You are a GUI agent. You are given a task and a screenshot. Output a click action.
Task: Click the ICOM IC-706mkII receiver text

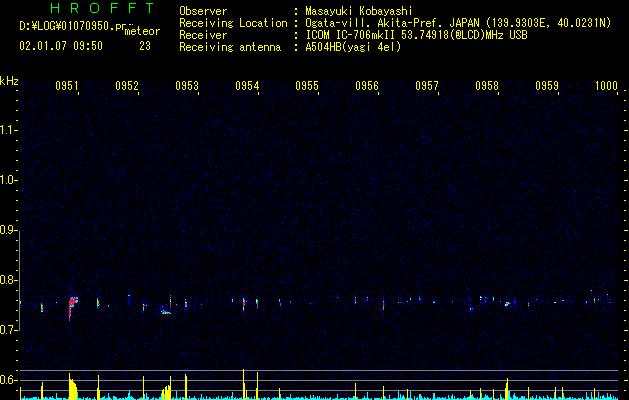point(416,35)
